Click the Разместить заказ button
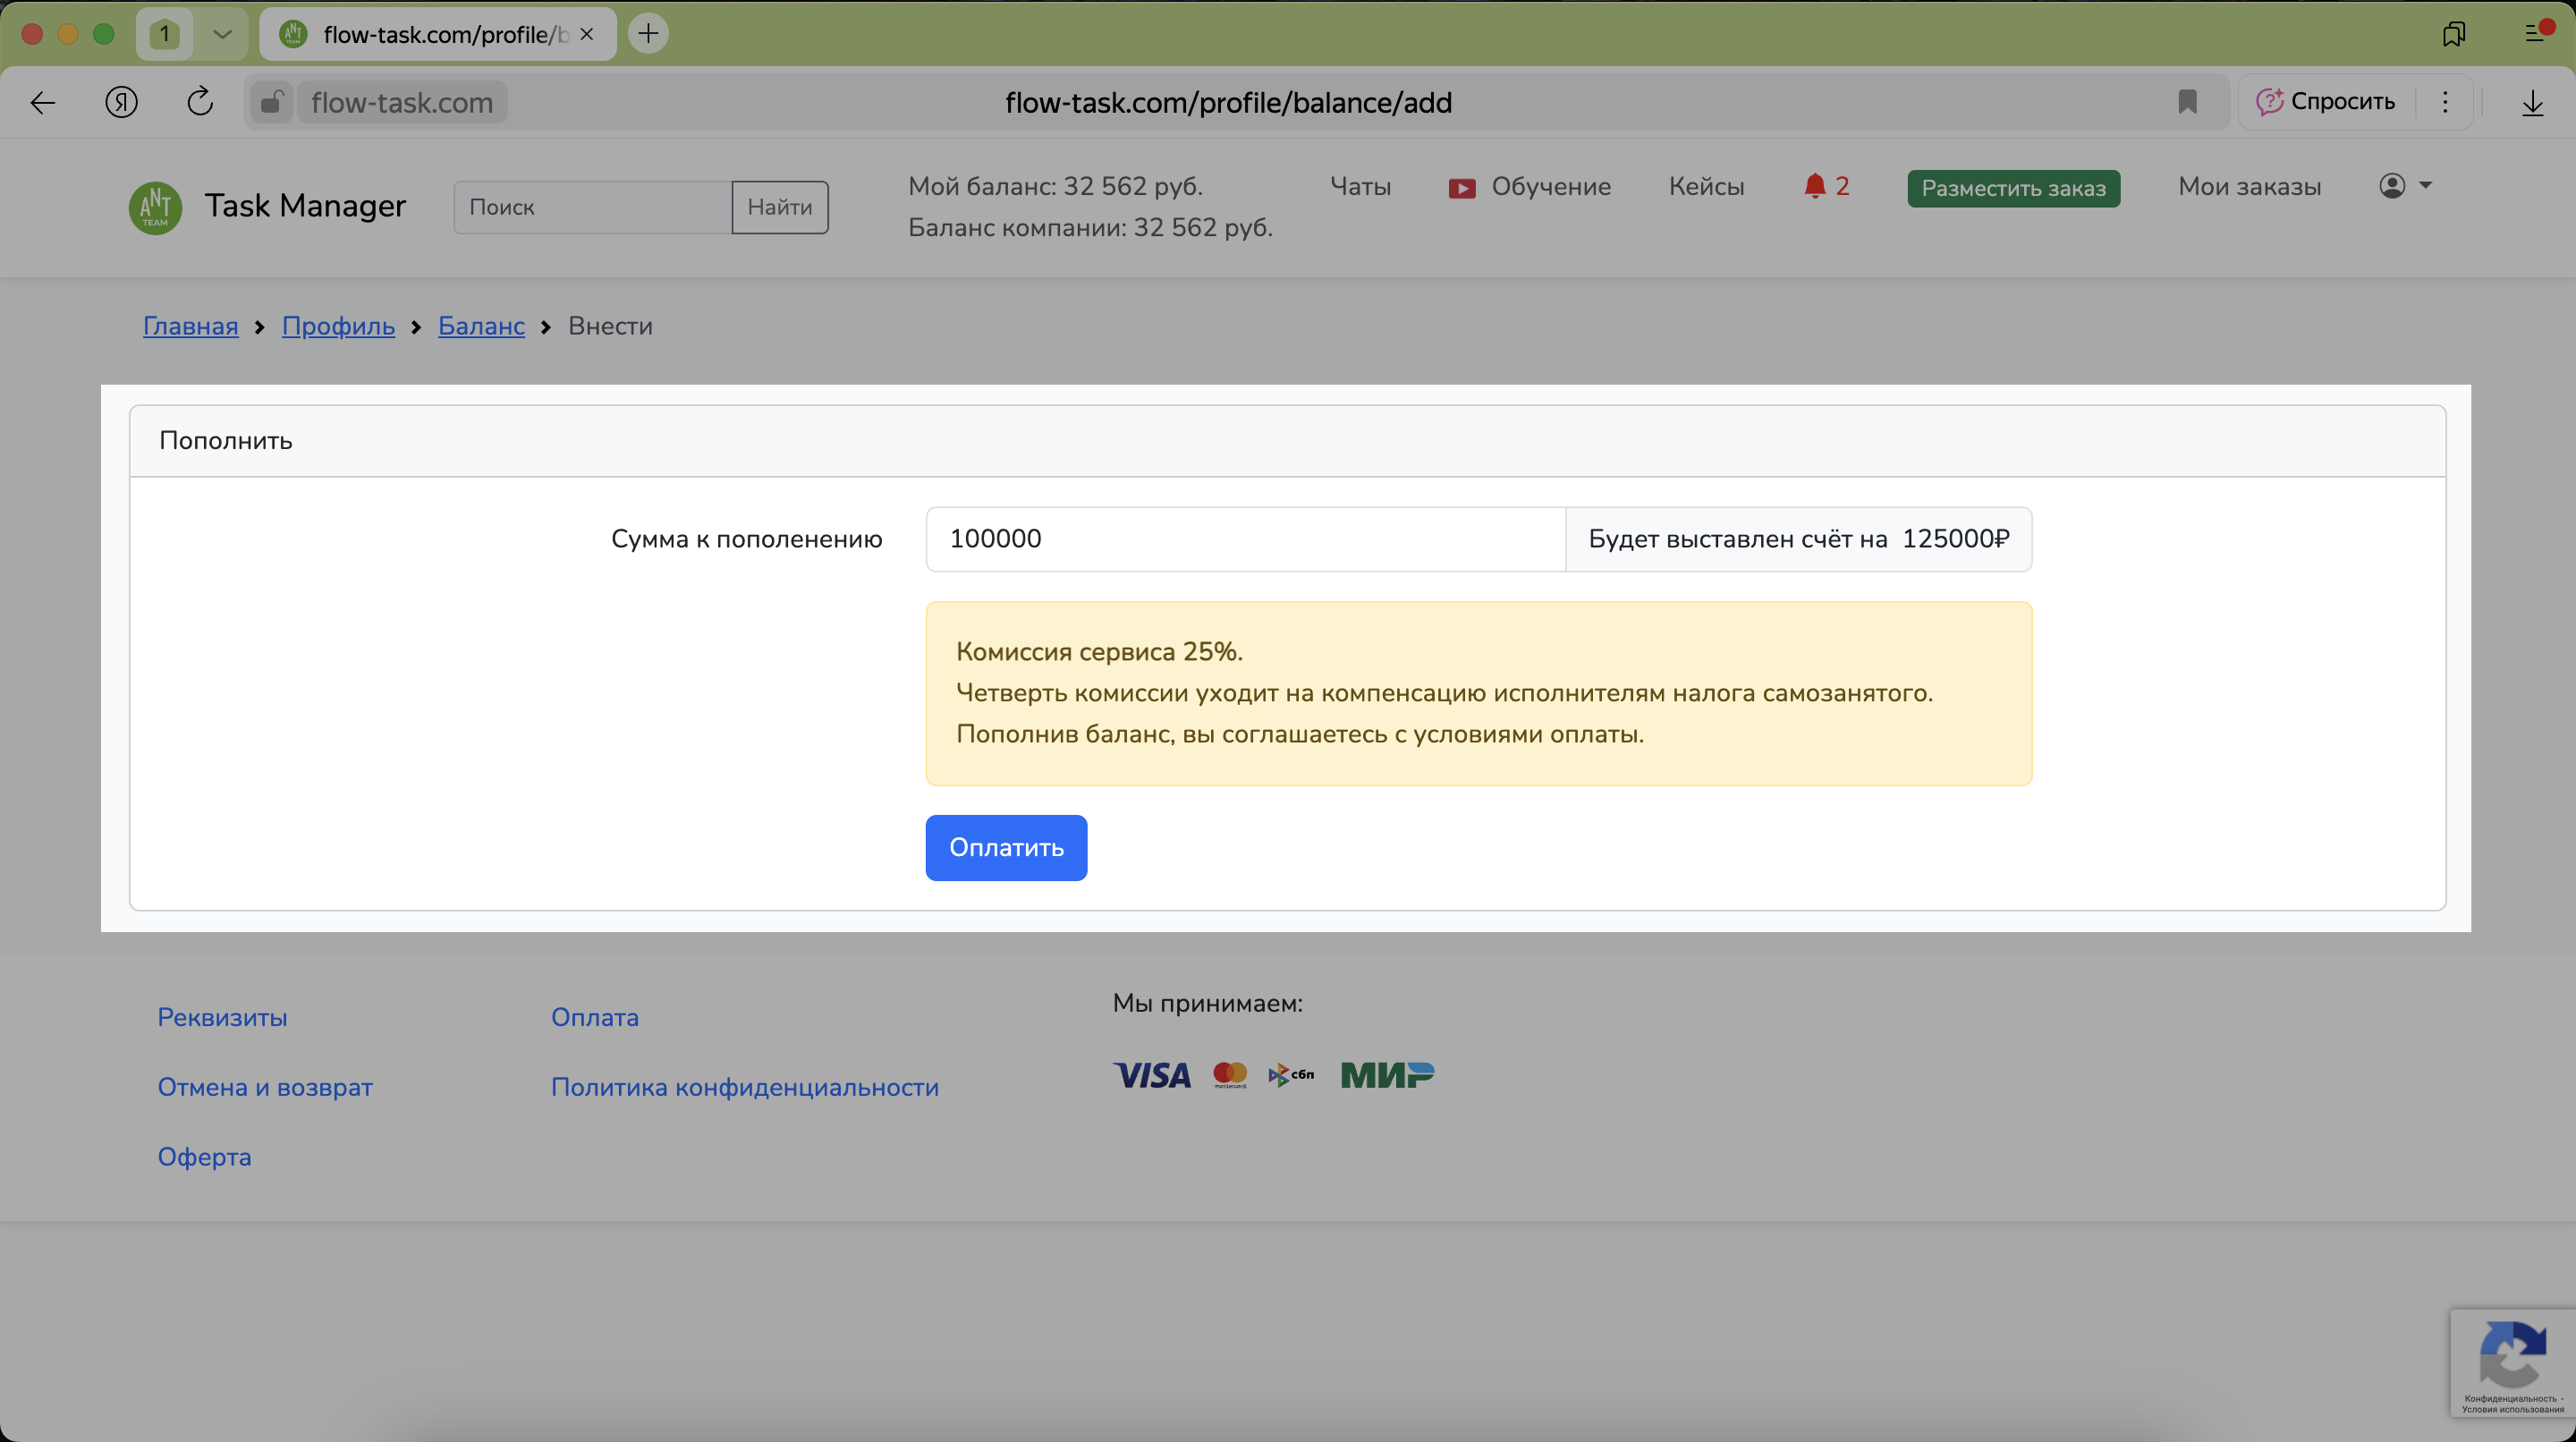The width and height of the screenshot is (2576, 1442). 2013,188
